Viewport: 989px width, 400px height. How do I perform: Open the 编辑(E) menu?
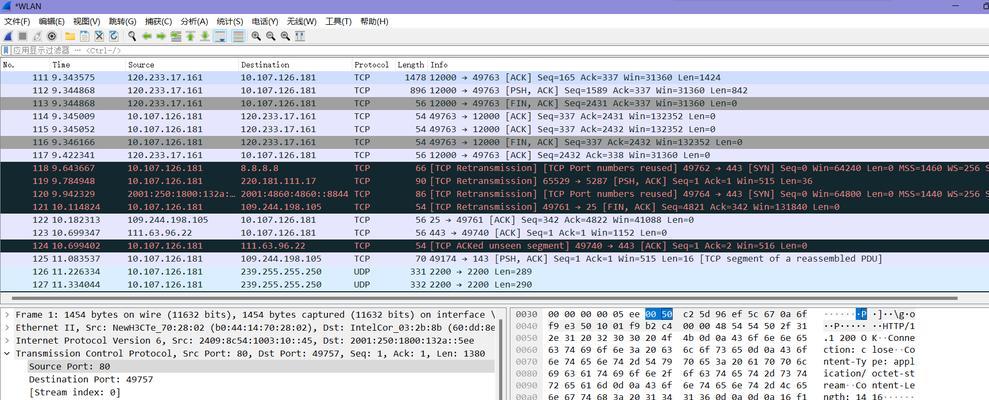click(52, 21)
